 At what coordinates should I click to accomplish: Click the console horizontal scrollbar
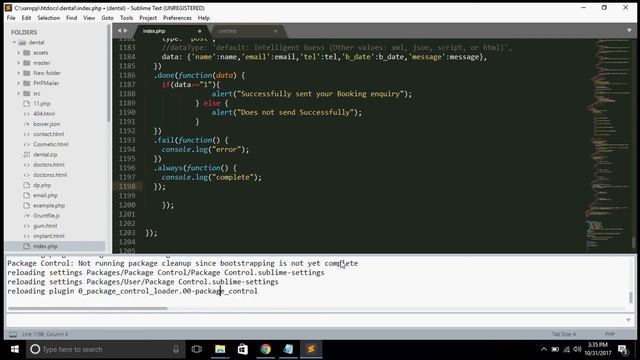click(87, 308)
